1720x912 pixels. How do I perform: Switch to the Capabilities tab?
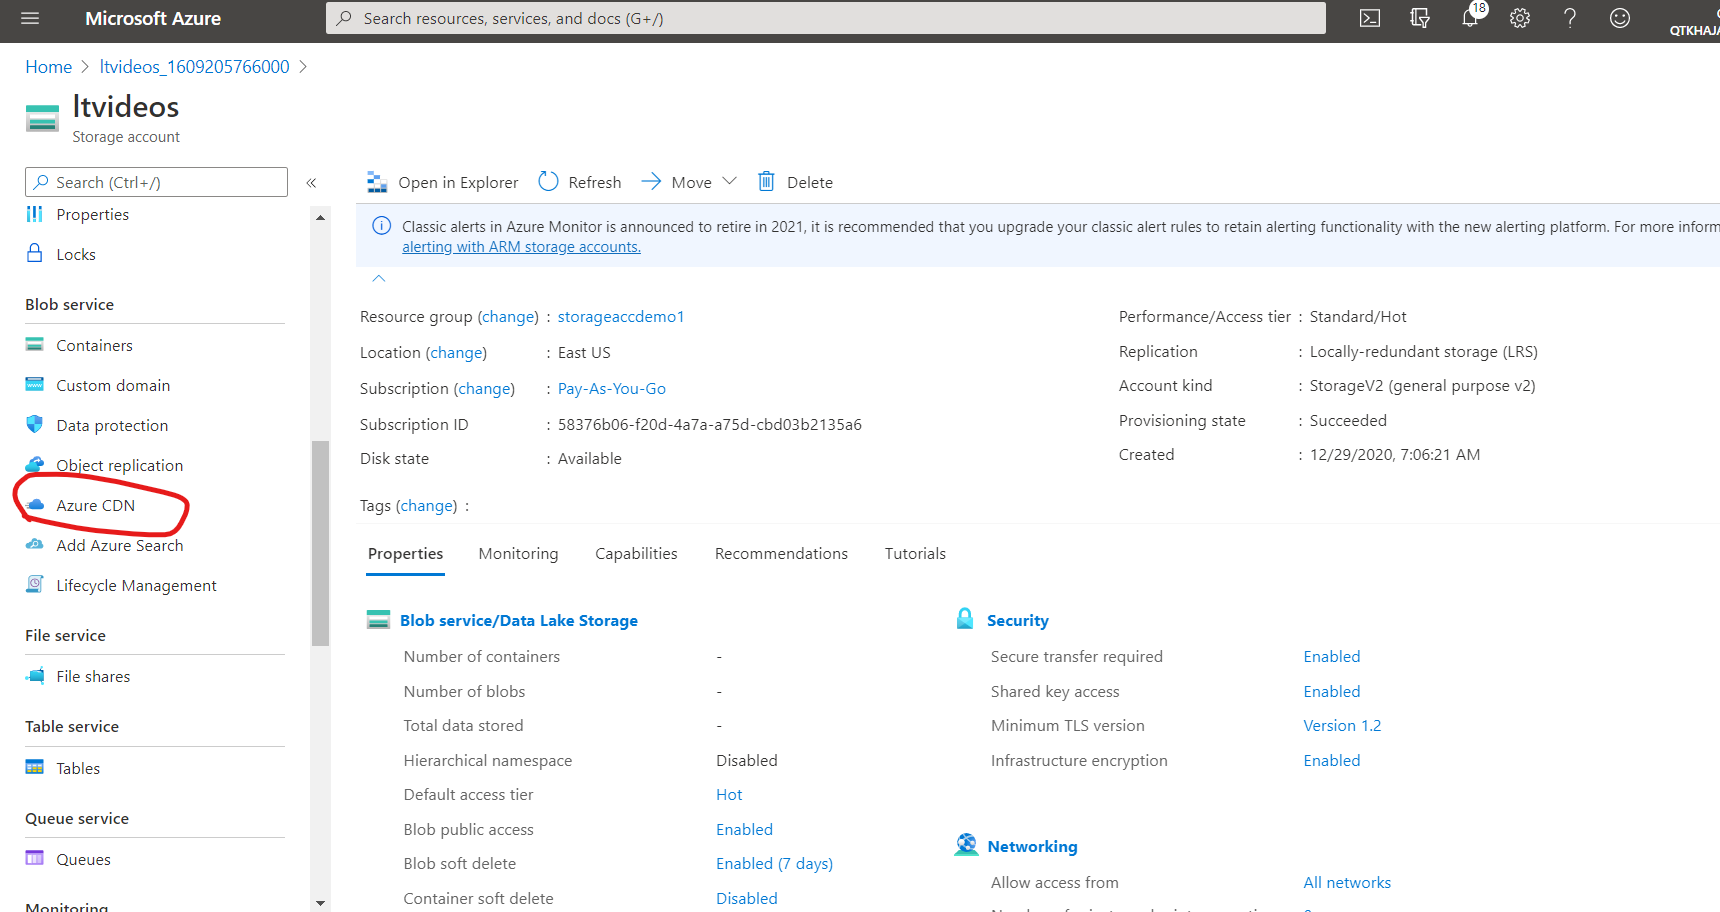[636, 553]
